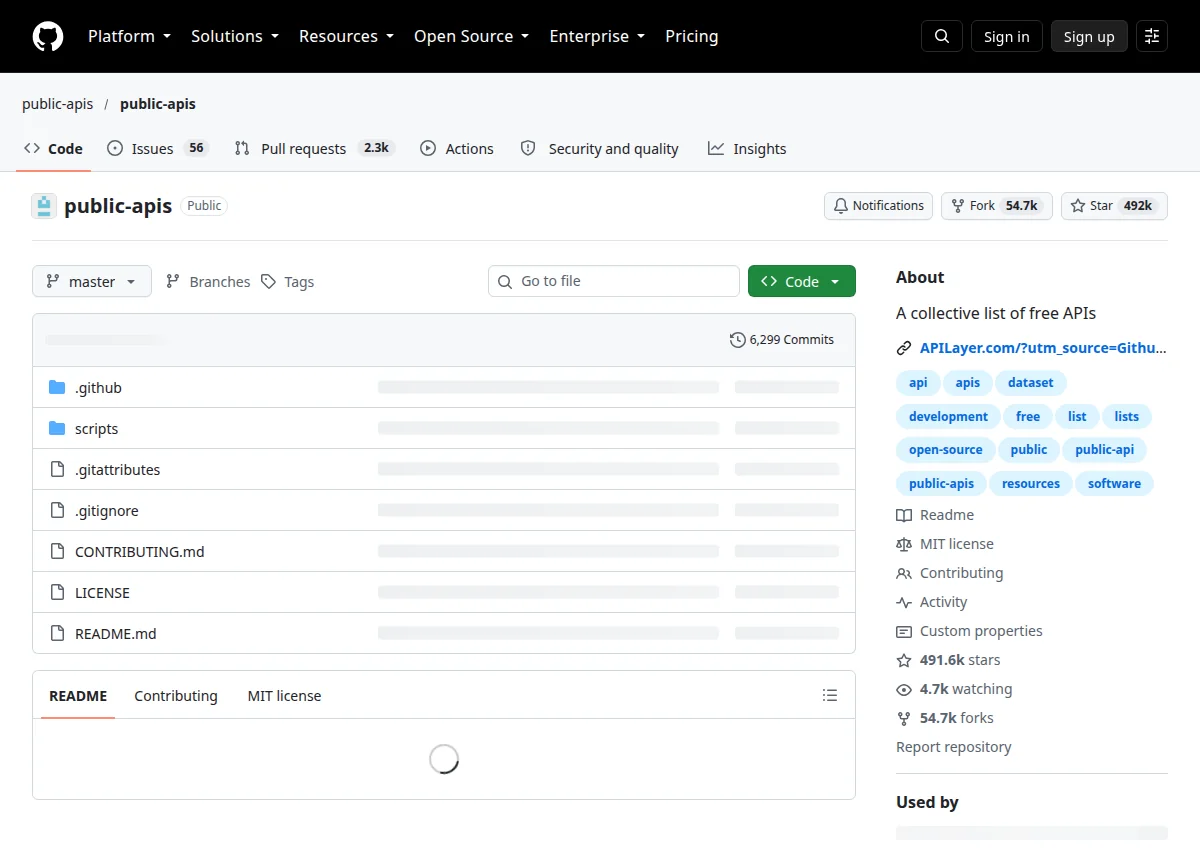Click the Notifications button
Image resolution: width=1200 pixels, height=850 pixels.
(x=879, y=206)
